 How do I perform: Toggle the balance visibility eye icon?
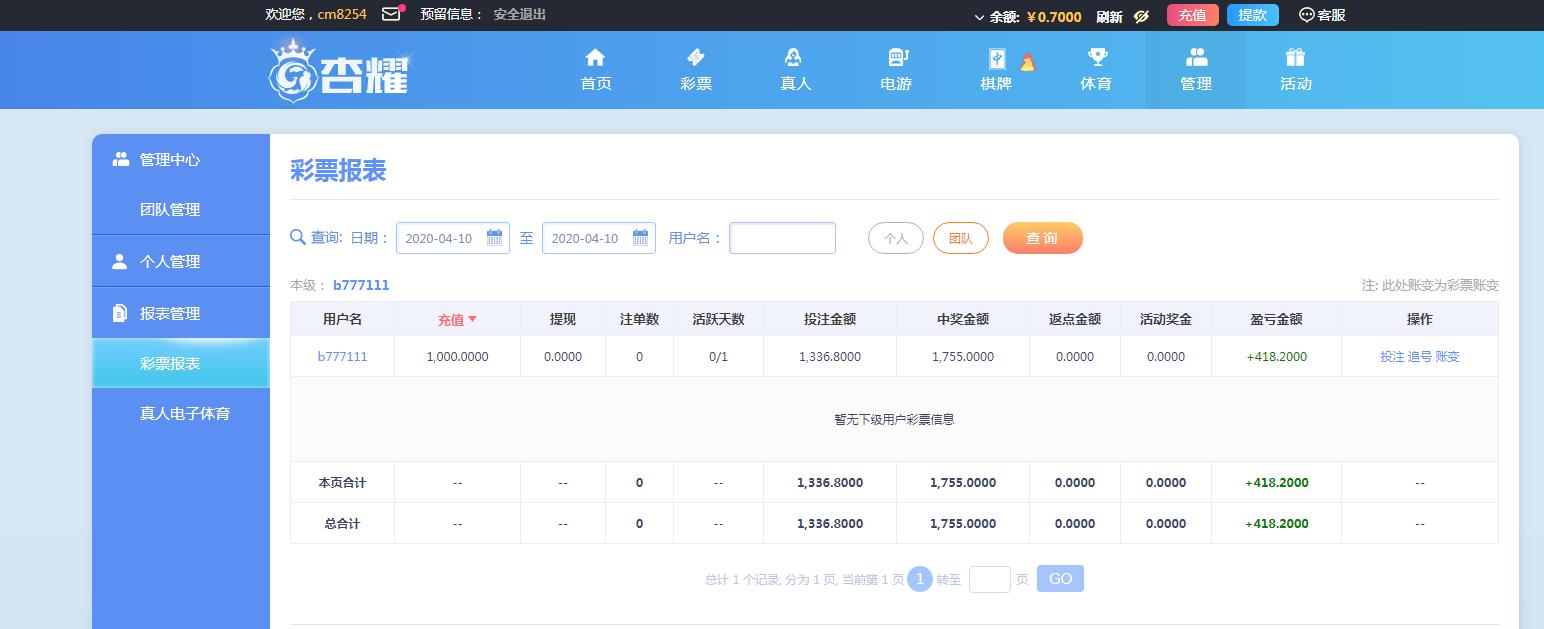coord(1142,16)
